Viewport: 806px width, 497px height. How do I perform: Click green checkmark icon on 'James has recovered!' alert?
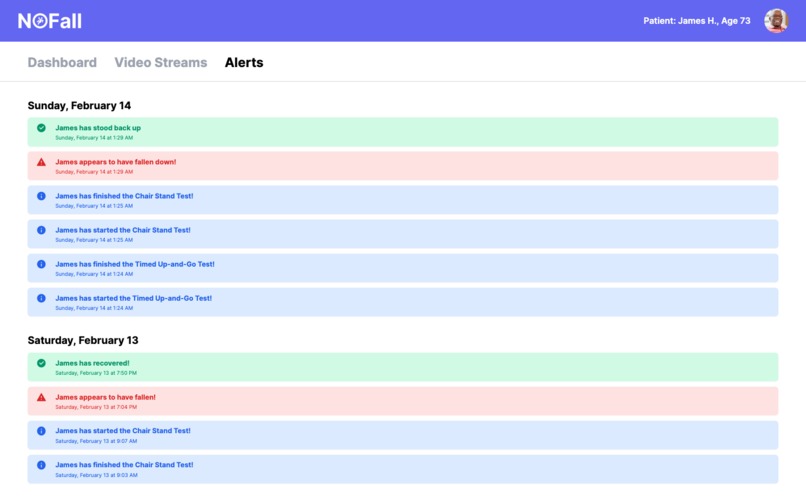pos(41,363)
